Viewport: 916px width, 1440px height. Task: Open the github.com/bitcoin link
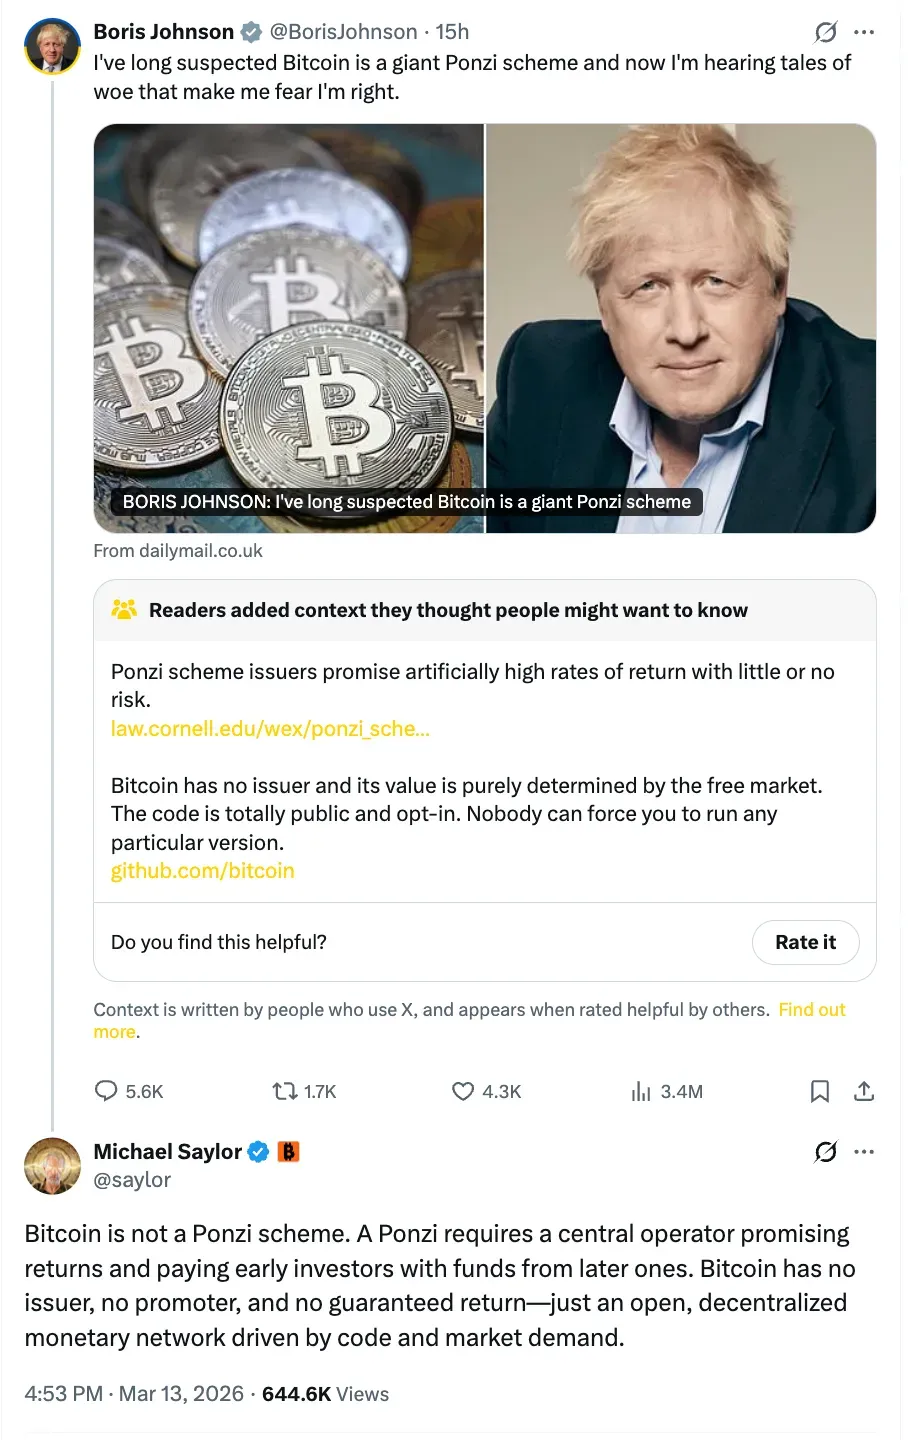tap(202, 871)
